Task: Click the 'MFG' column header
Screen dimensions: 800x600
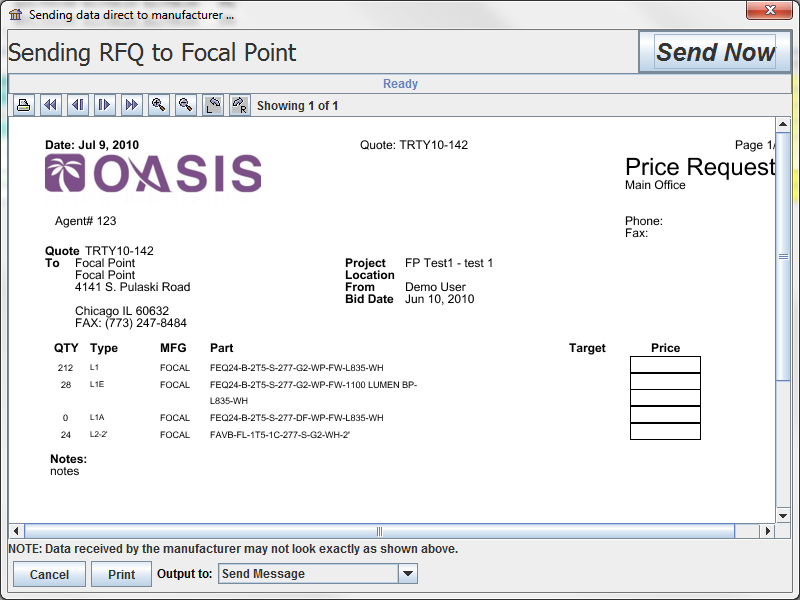Action: click(x=173, y=348)
